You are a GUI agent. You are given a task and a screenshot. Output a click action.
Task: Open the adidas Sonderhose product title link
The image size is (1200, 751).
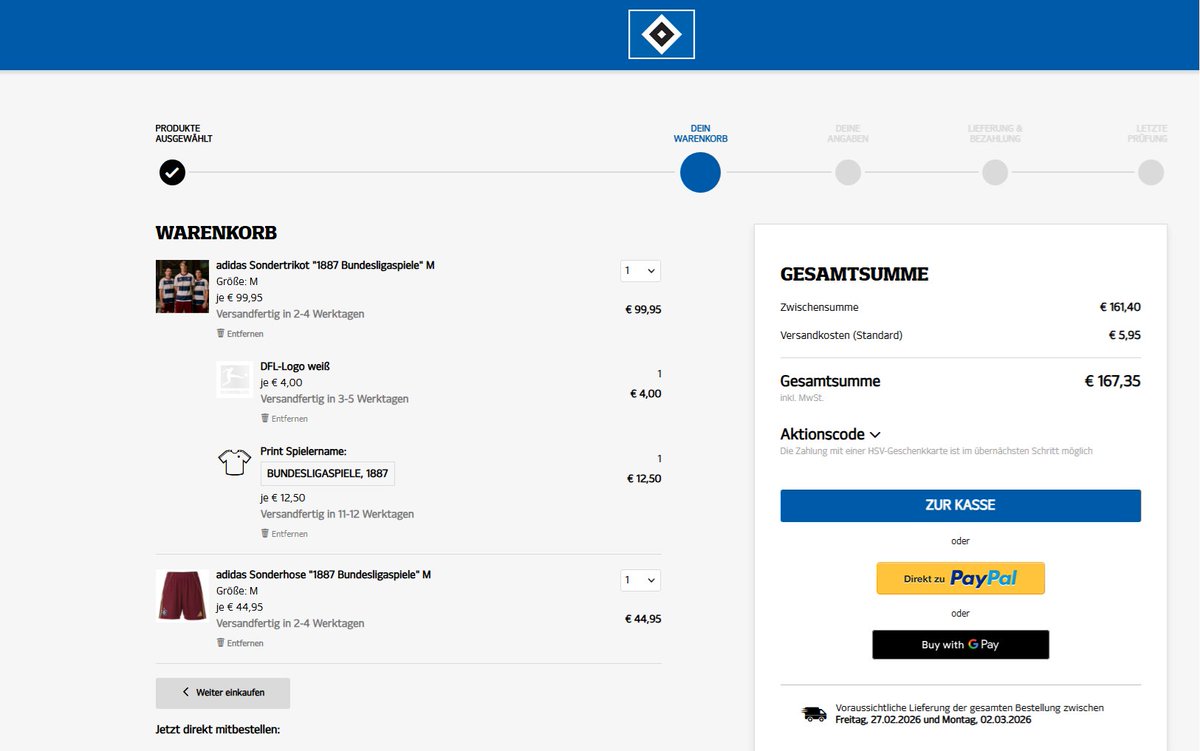point(323,574)
